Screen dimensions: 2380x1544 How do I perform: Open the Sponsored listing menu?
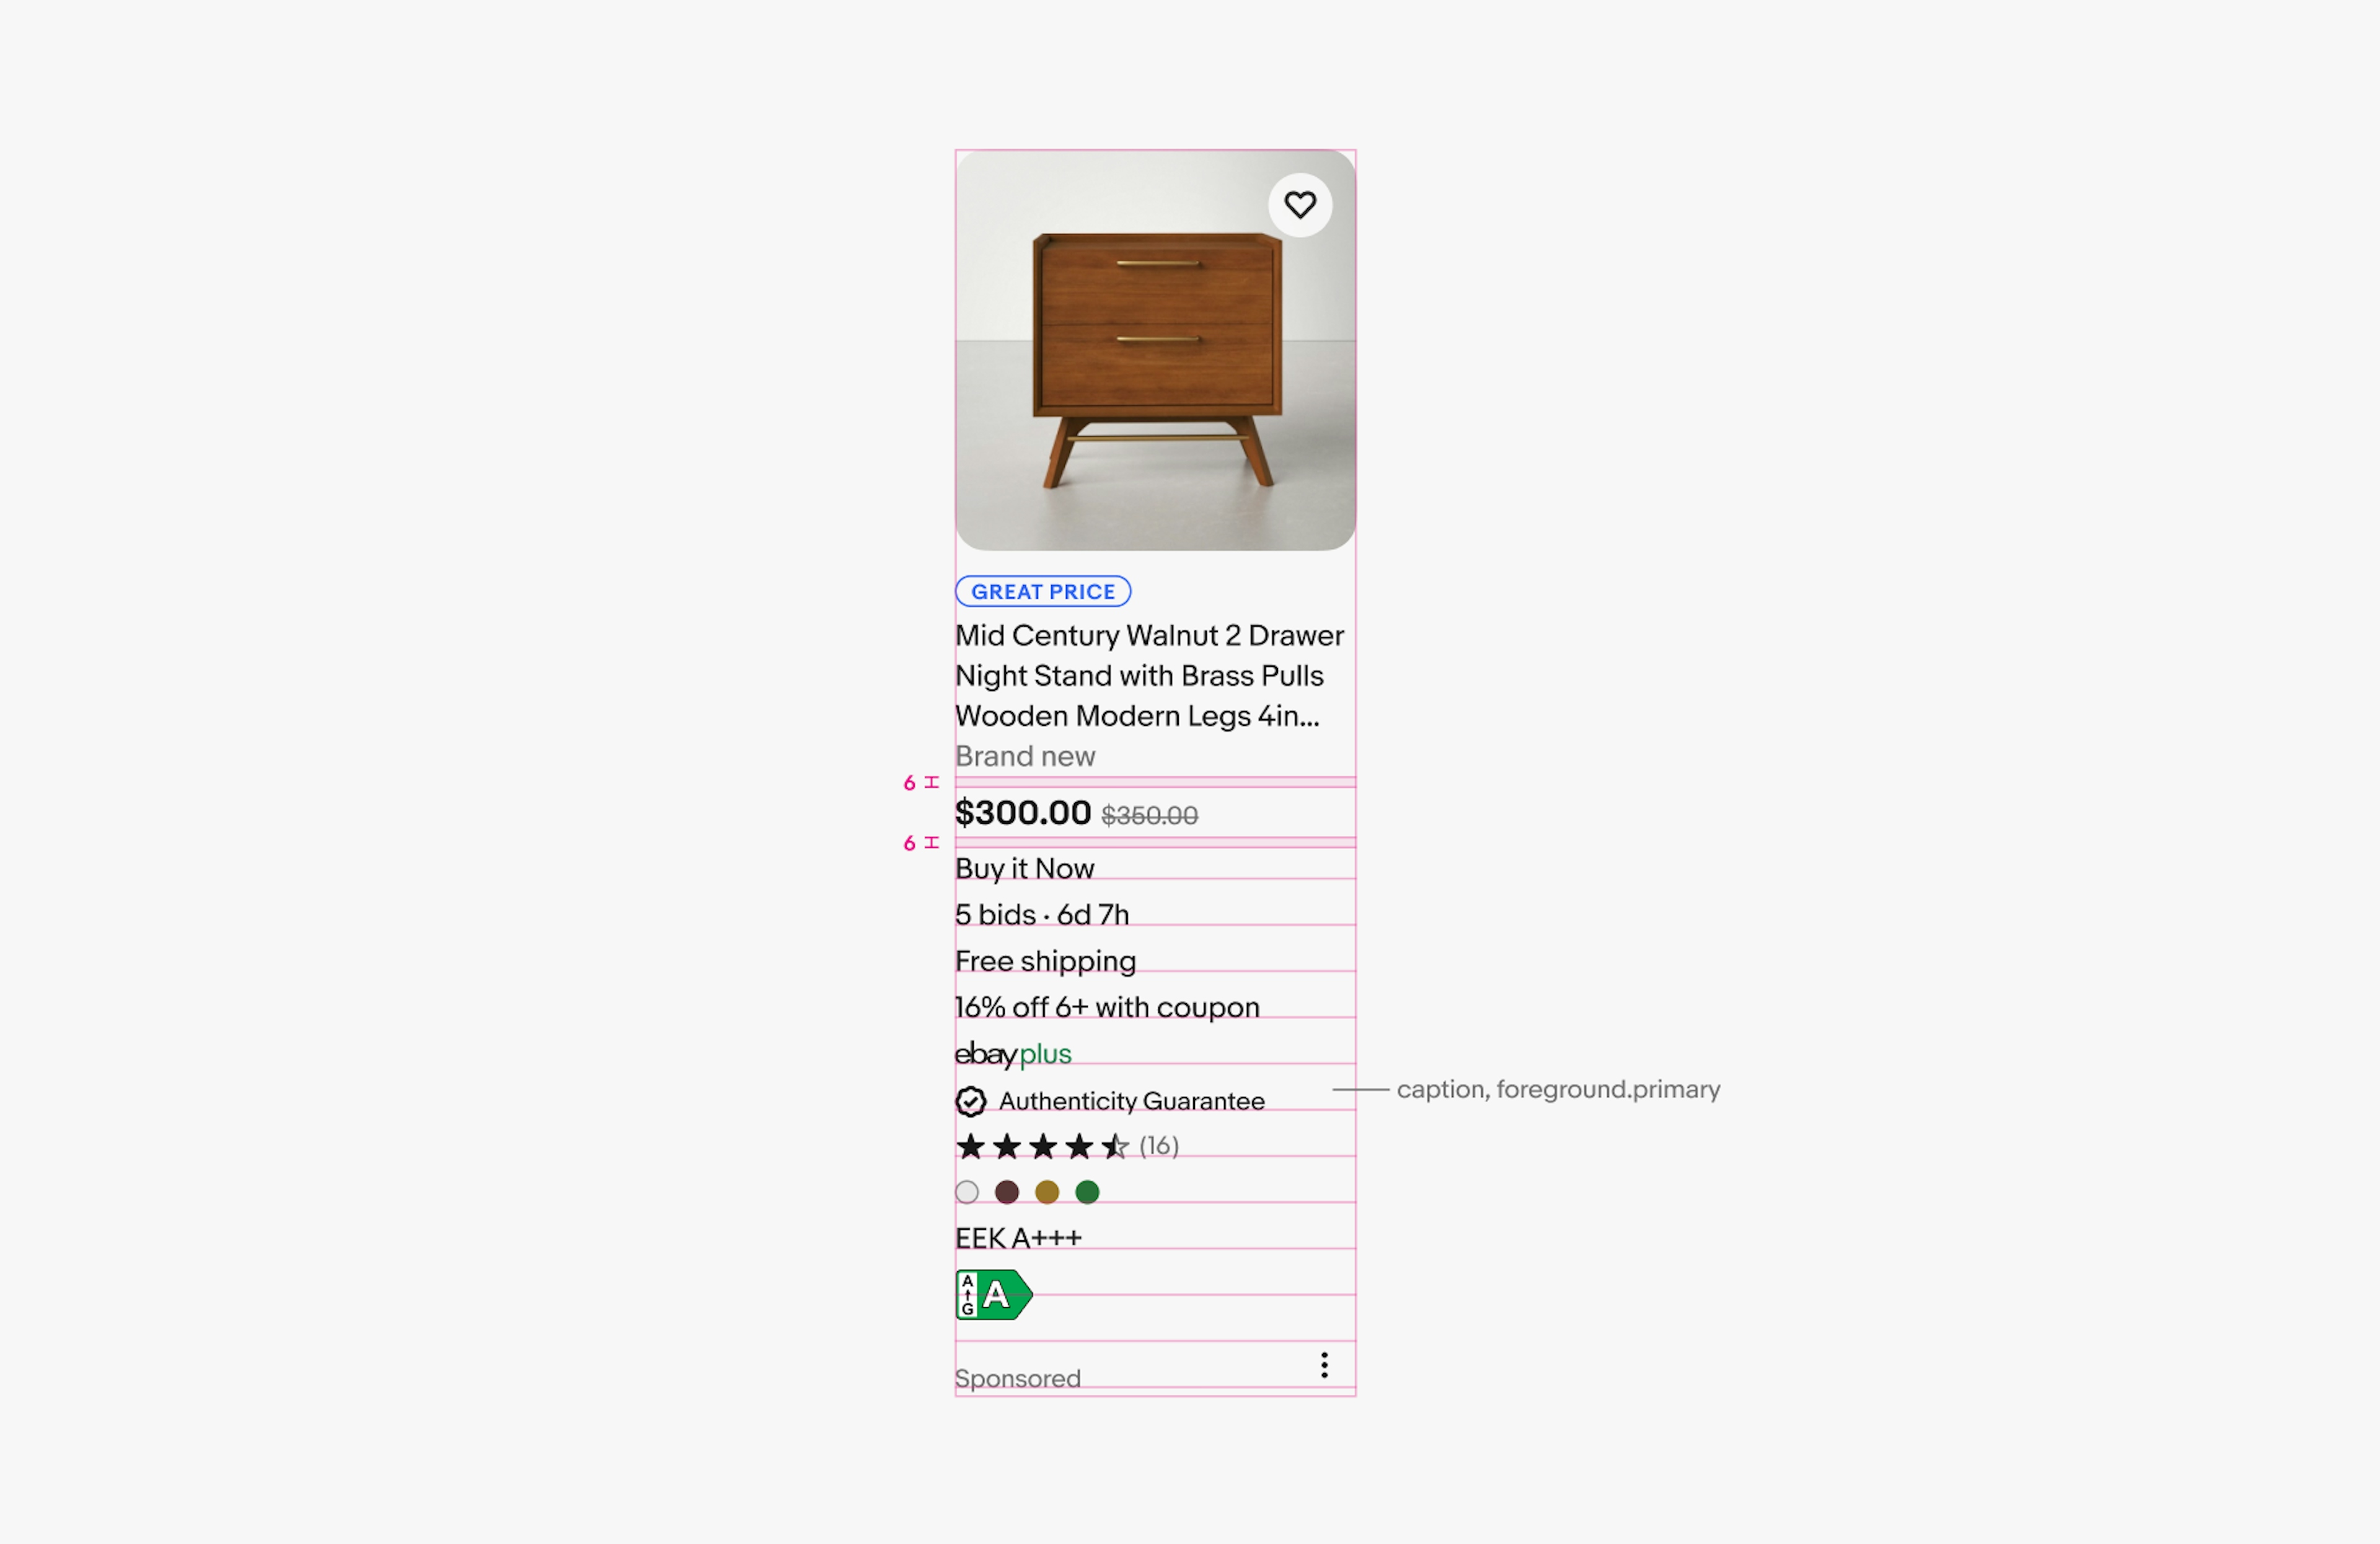point(1325,1364)
